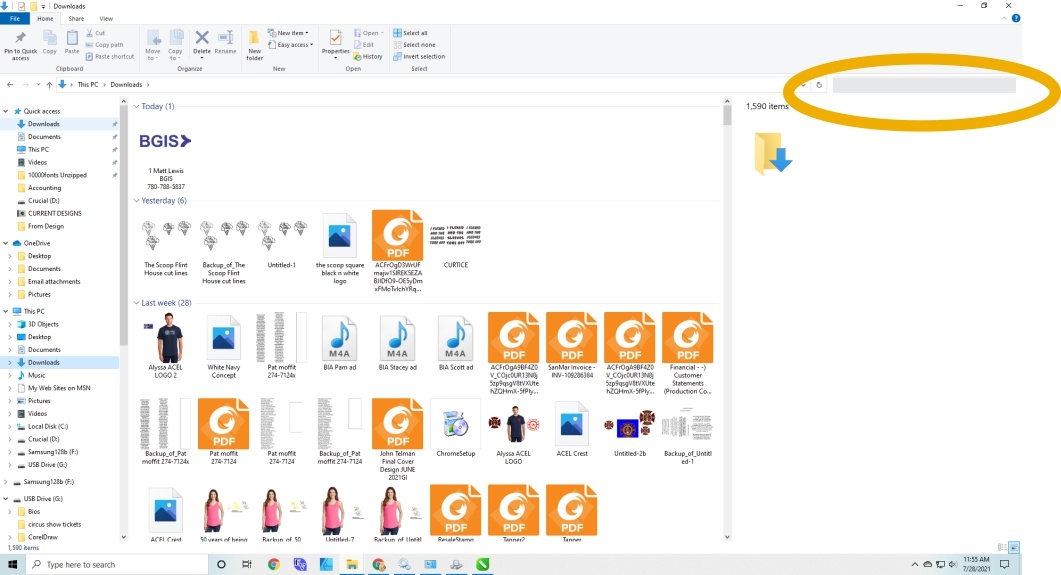This screenshot has width=1061, height=575.
Task: Open File Explorer on the taskbar
Action: (x=352, y=564)
